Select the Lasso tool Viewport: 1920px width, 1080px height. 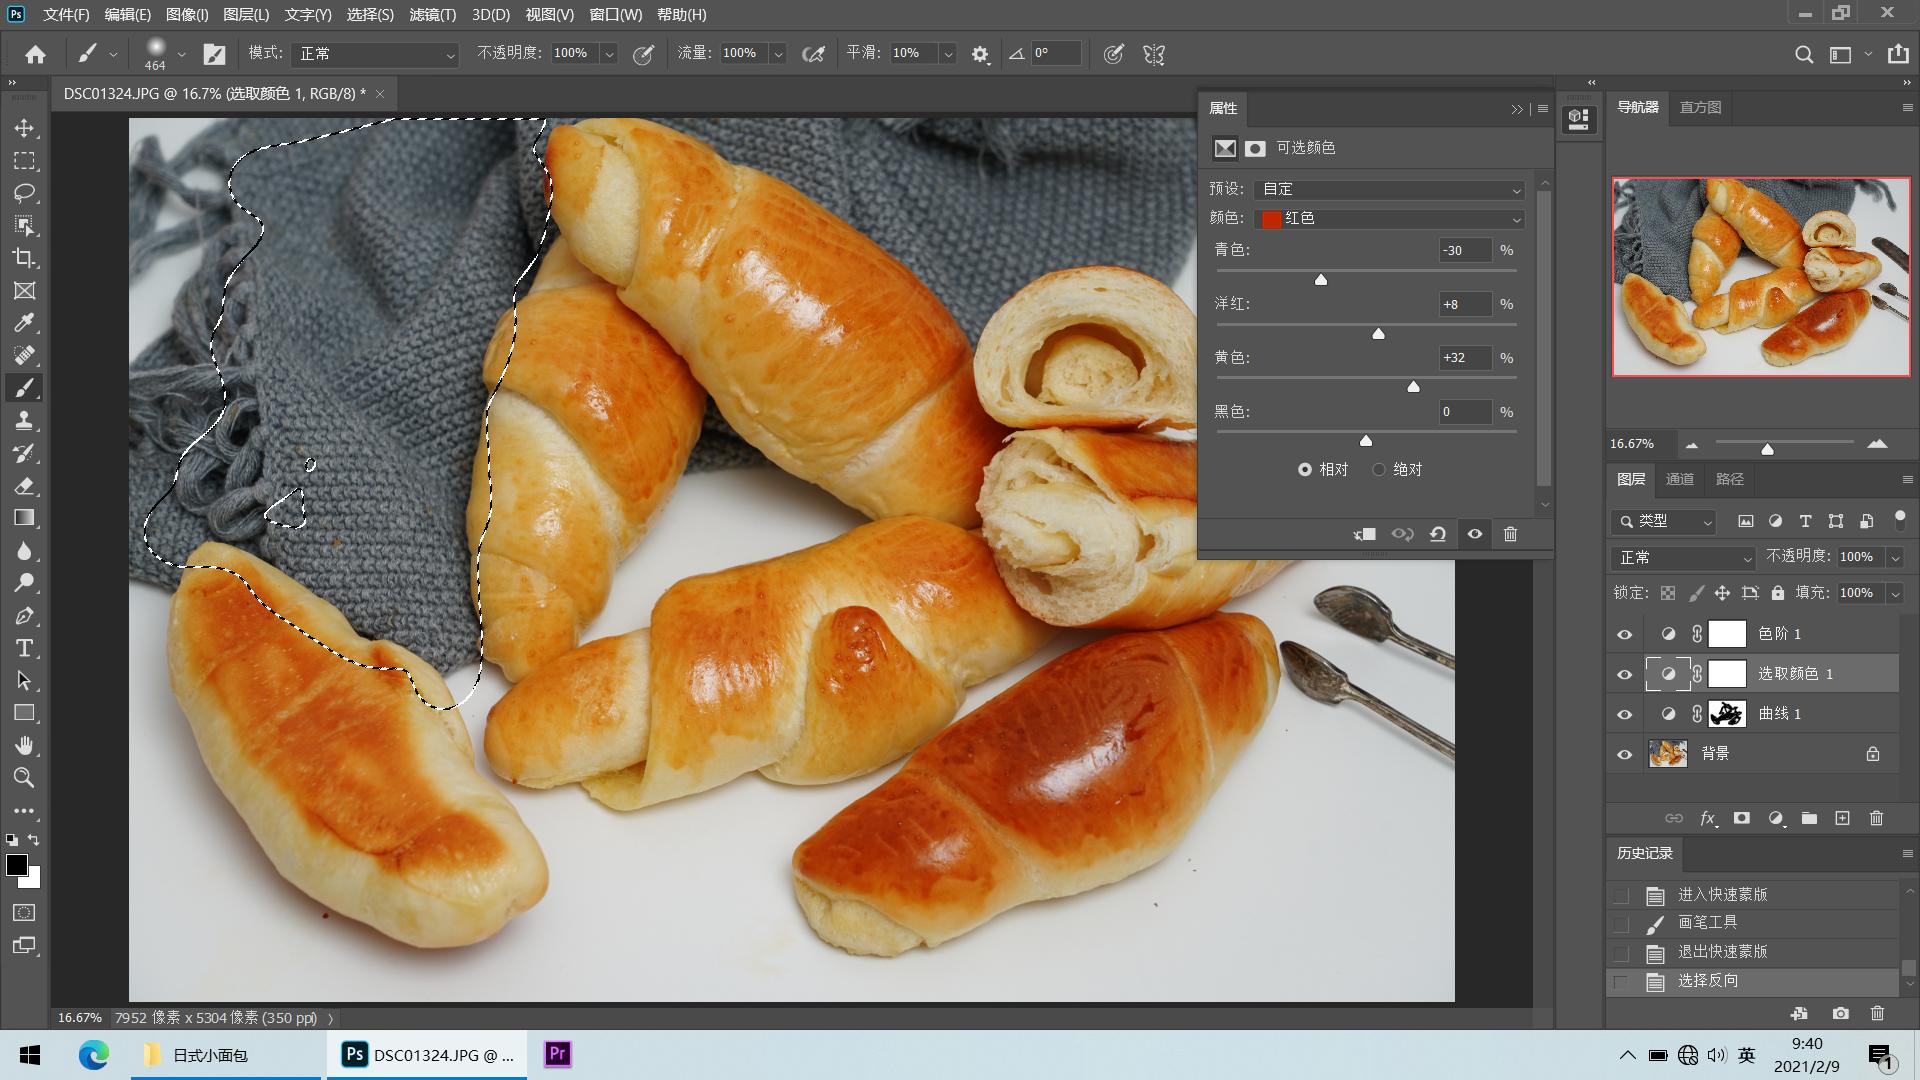[x=24, y=193]
